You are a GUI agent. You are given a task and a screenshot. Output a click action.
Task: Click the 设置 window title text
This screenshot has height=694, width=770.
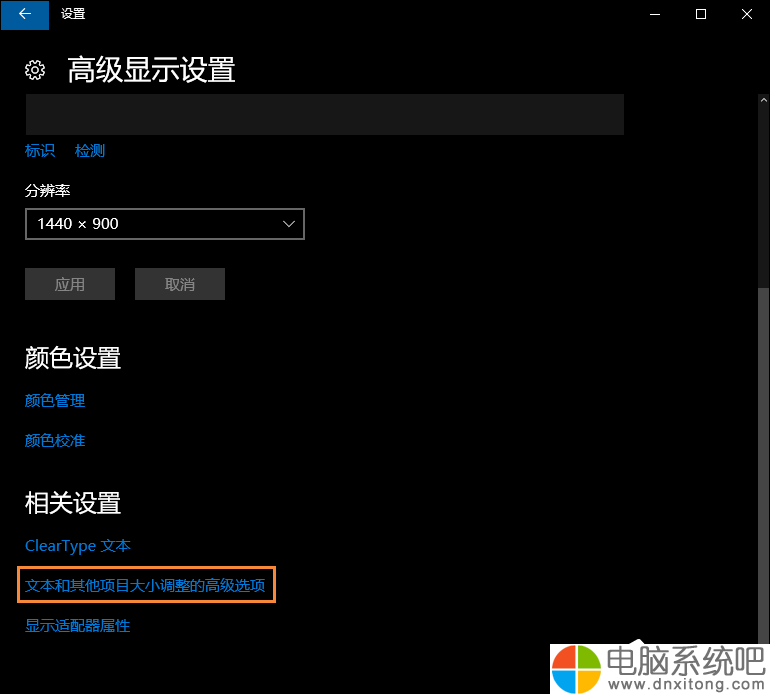click(x=73, y=14)
